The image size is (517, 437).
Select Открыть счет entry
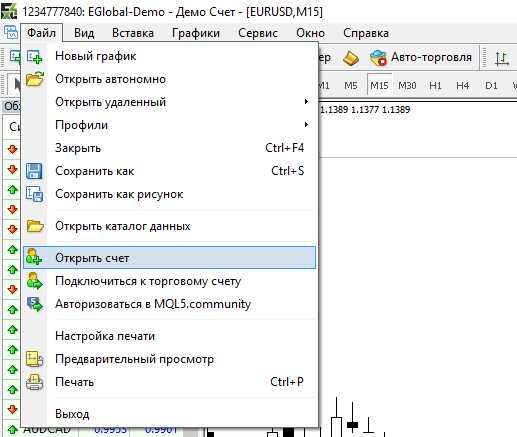169,258
